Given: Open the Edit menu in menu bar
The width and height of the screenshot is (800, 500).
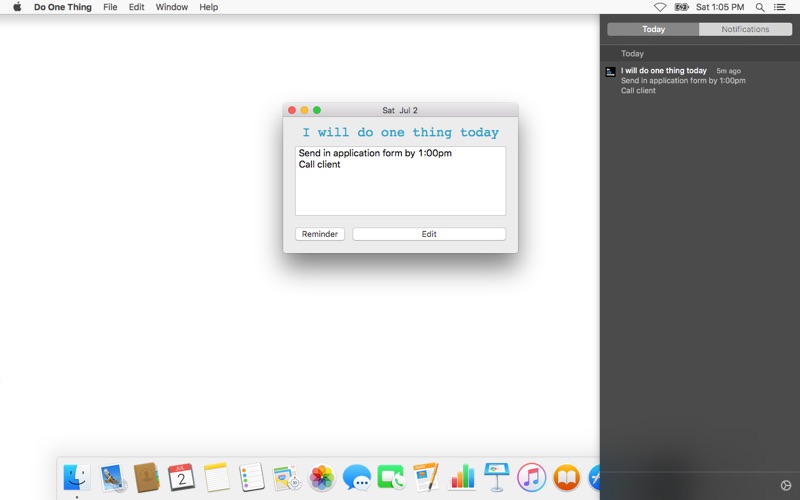Looking at the screenshot, I should [136, 7].
